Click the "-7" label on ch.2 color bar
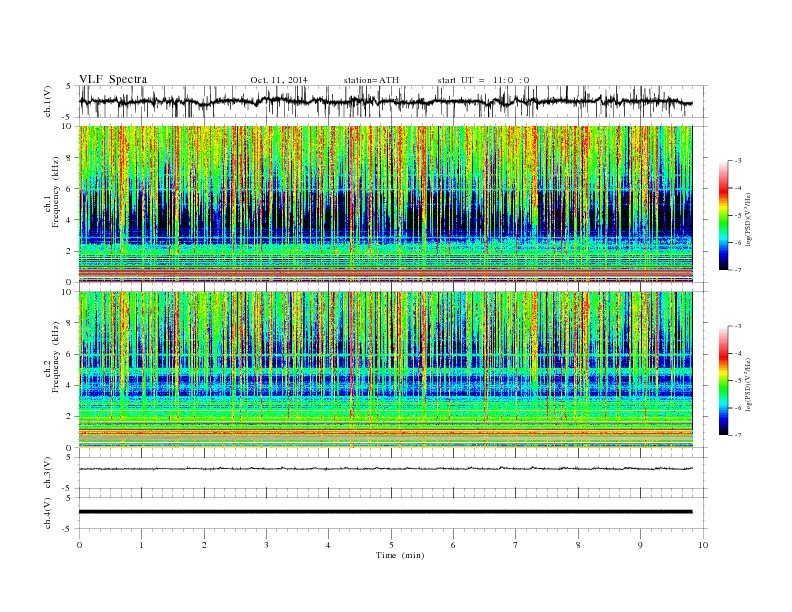 coord(738,435)
